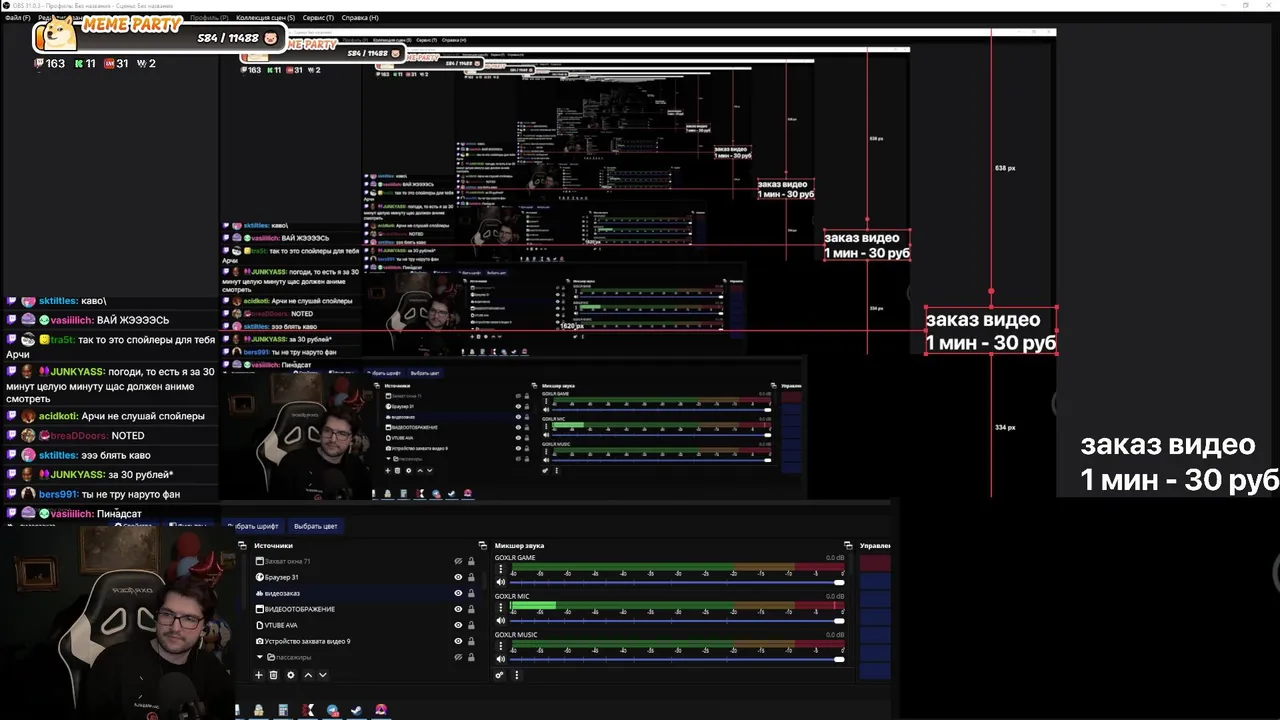Select Устройство захвата видео 9 row

coord(364,641)
